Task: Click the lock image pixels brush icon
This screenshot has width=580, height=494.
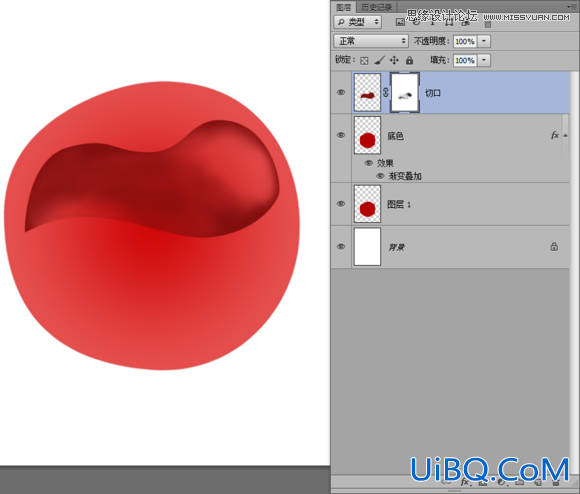Action: [x=379, y=60]
